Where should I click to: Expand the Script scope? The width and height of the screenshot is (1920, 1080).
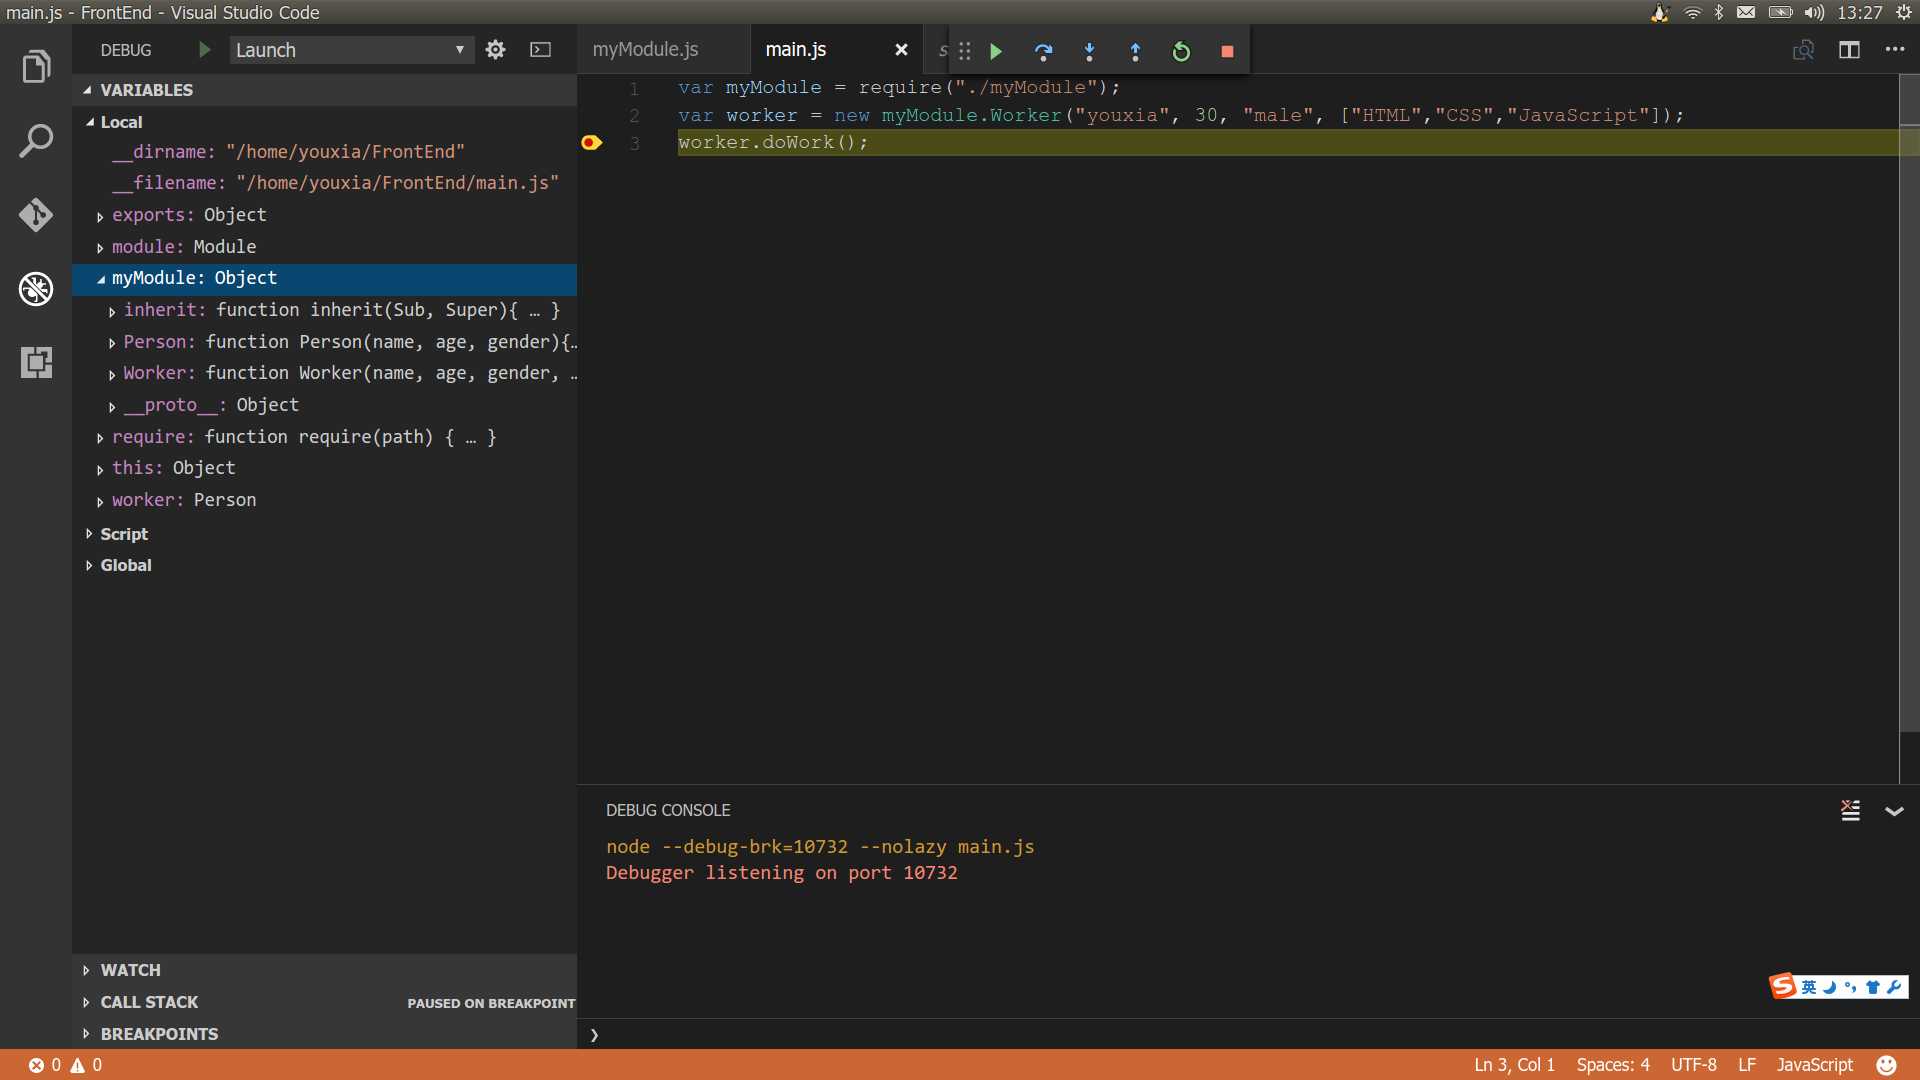[89, 534]
